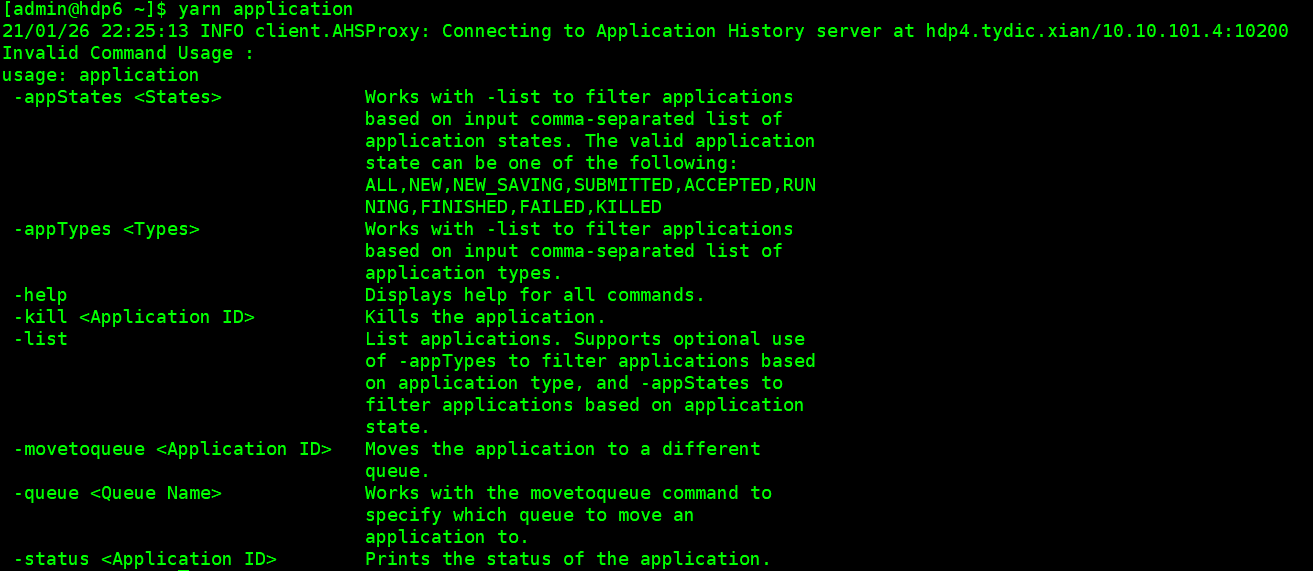Click the line "on application type, and -appStates to"
Screen dimensions: 1313x571
pos(574,383)
